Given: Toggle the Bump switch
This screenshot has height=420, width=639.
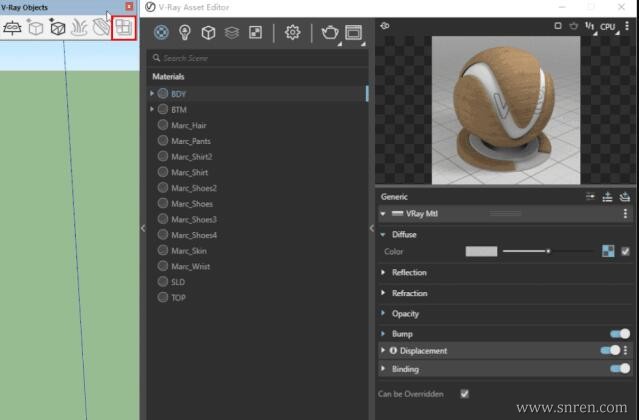Looking at the screenshot, I should coord(620,334).
